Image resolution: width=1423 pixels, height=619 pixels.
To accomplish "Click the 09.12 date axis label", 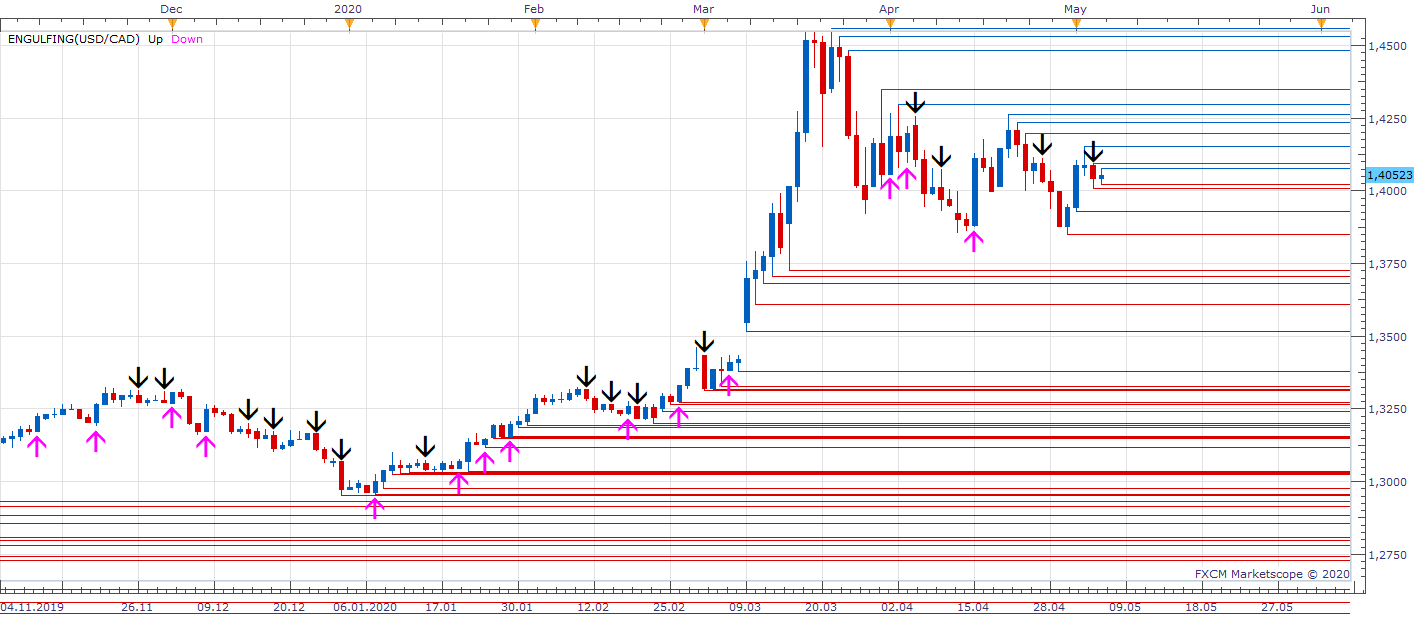I will pyautogui.click(x=213, y=607).
